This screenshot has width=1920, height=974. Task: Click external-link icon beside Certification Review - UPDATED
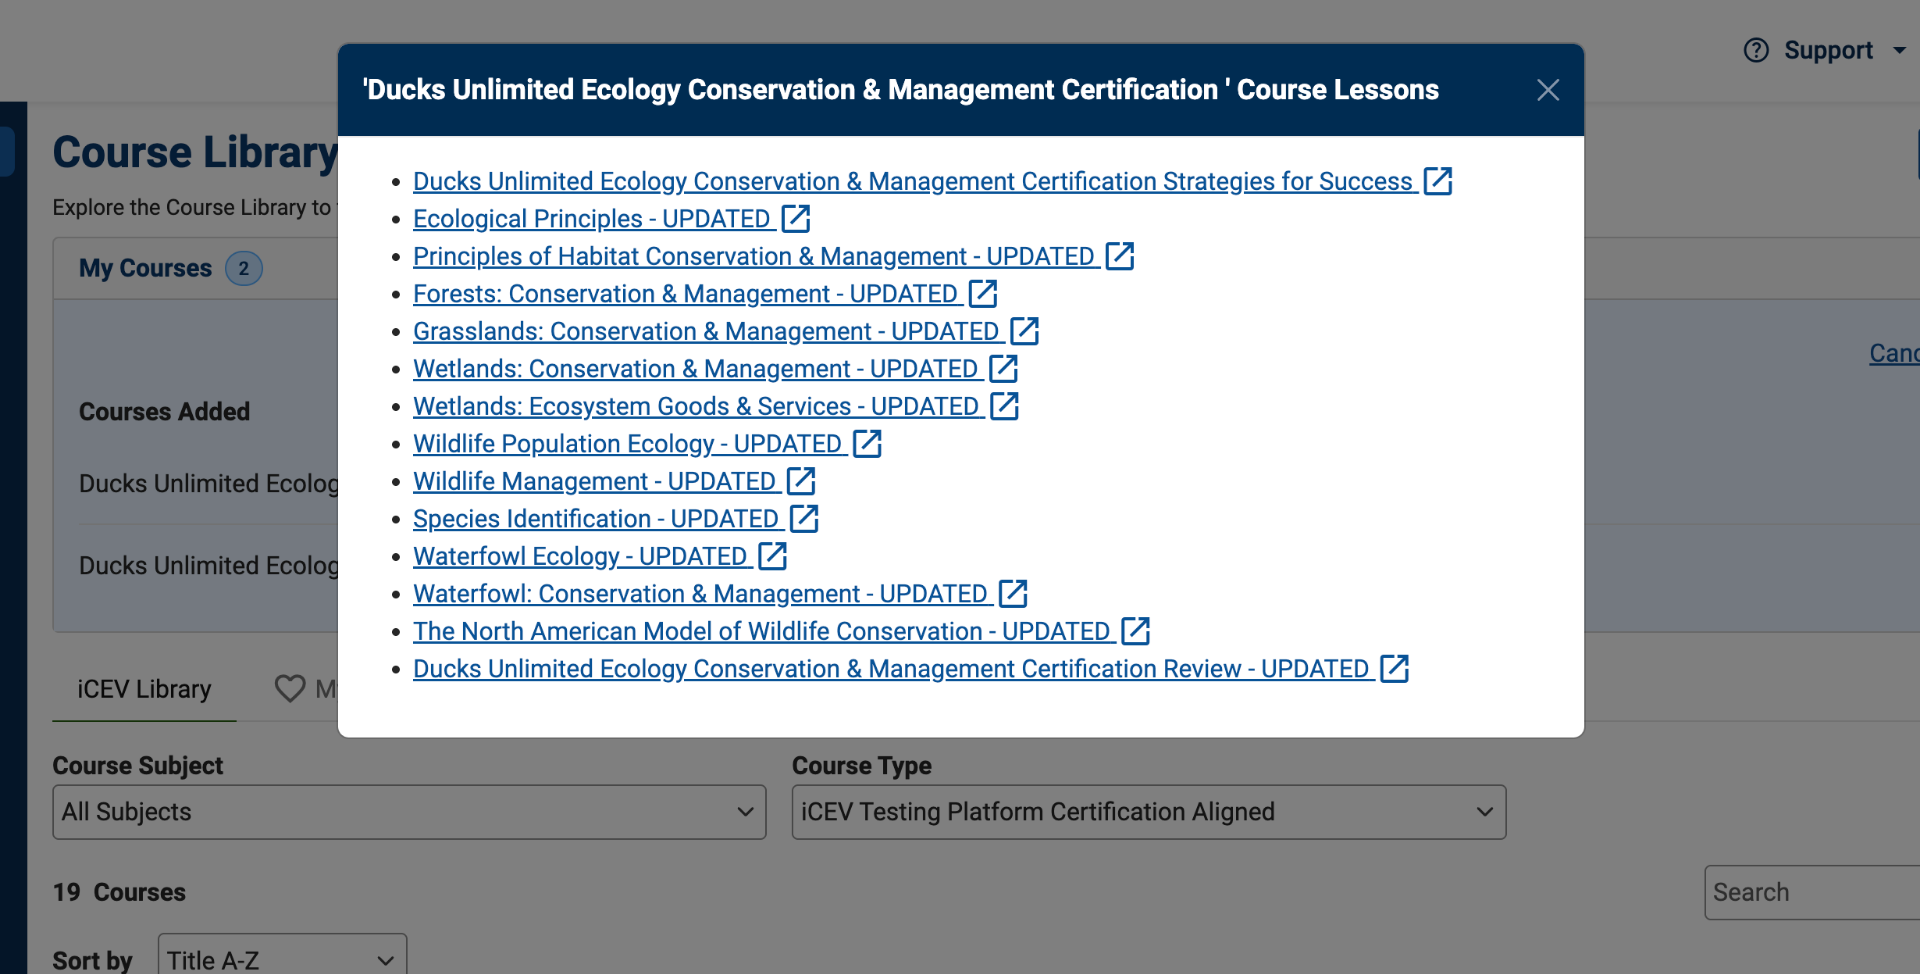[1394, 668]
